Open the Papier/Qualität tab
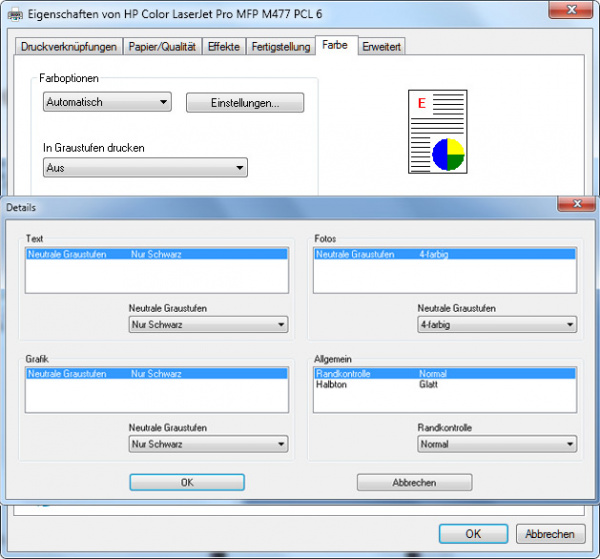Image resolution: width=600 pixels, height=559 pixels. tap(162, 47)
